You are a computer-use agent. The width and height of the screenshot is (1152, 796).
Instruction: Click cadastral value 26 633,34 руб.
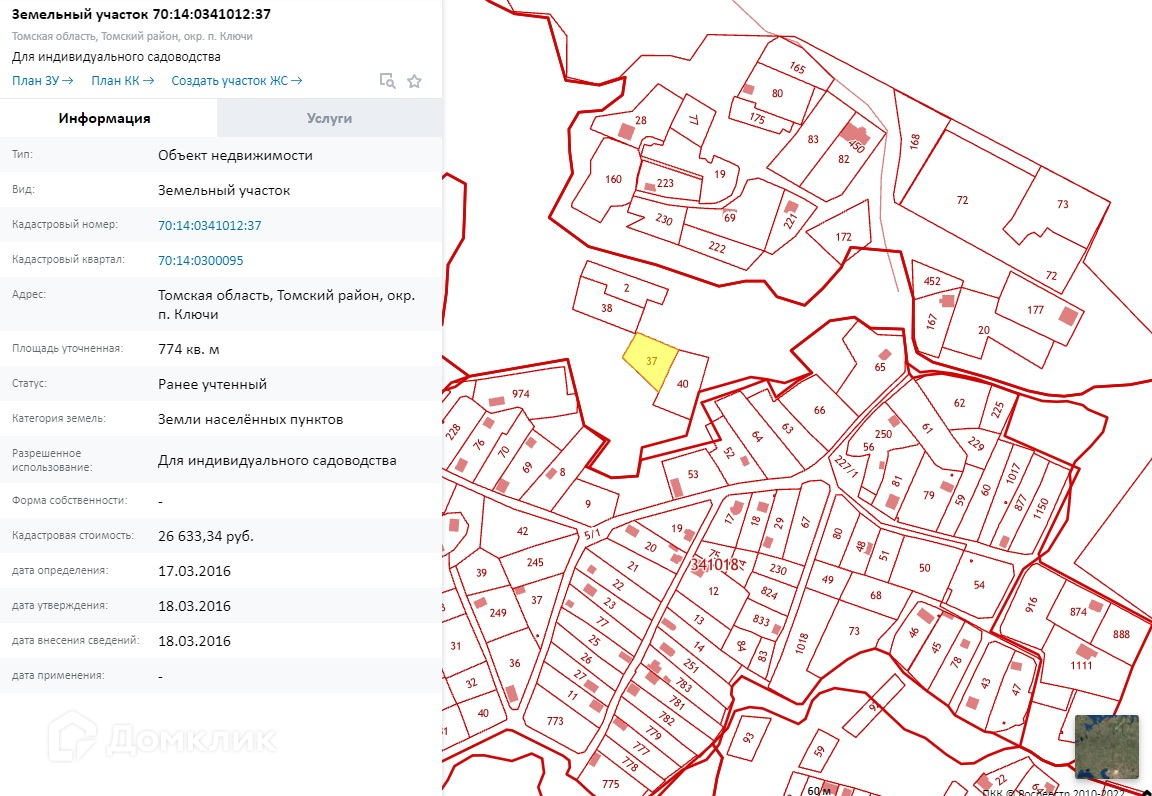206,536
